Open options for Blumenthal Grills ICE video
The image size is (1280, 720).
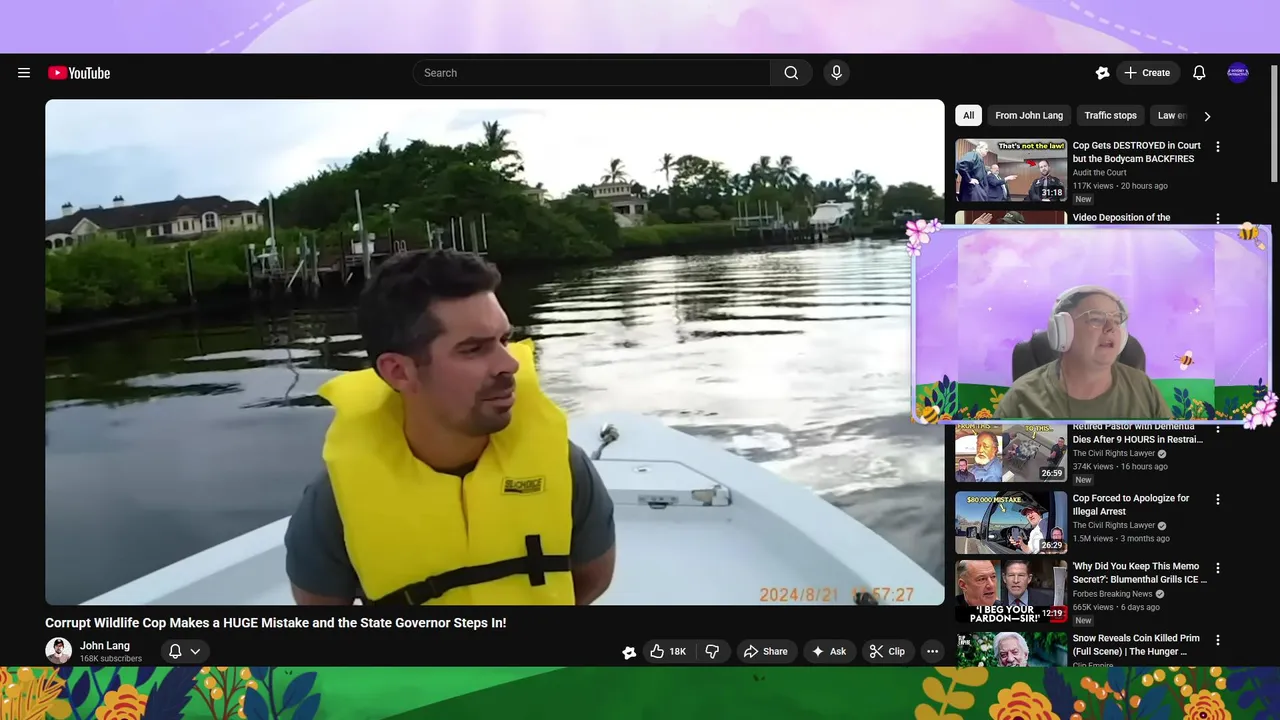[1218, 568]
